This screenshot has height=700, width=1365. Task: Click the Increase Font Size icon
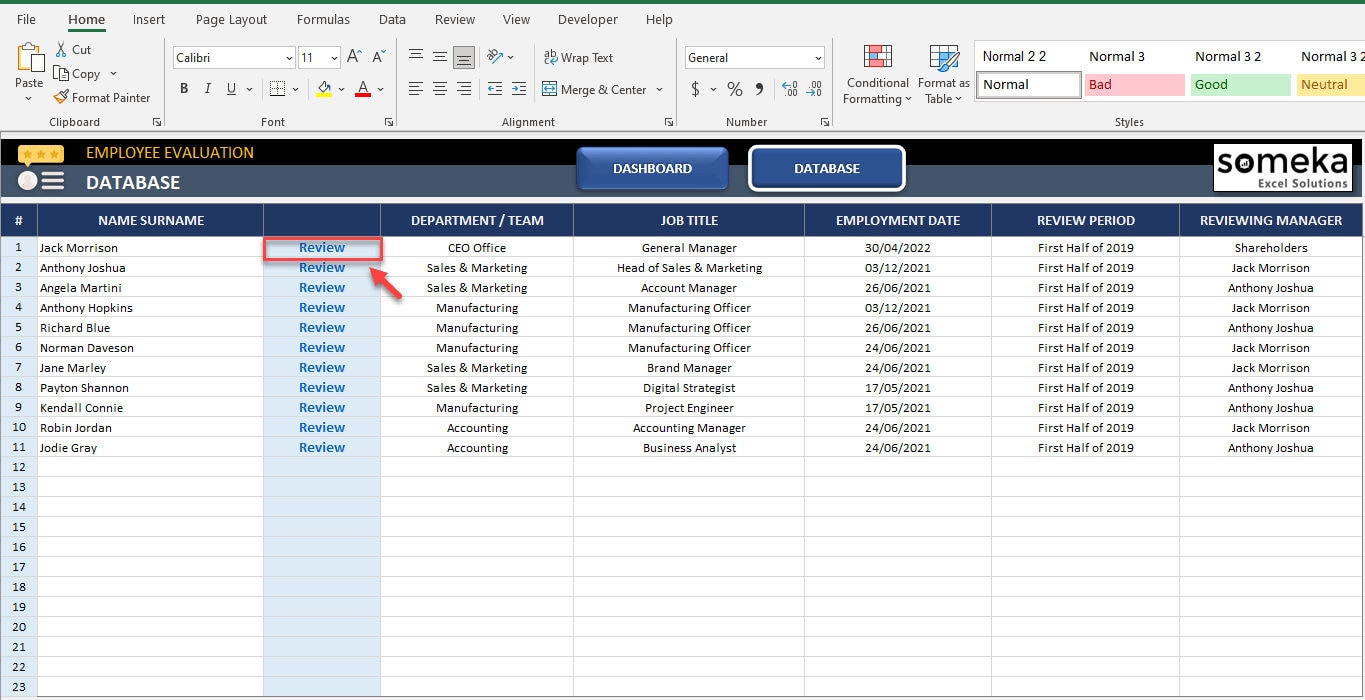[354, 57]
